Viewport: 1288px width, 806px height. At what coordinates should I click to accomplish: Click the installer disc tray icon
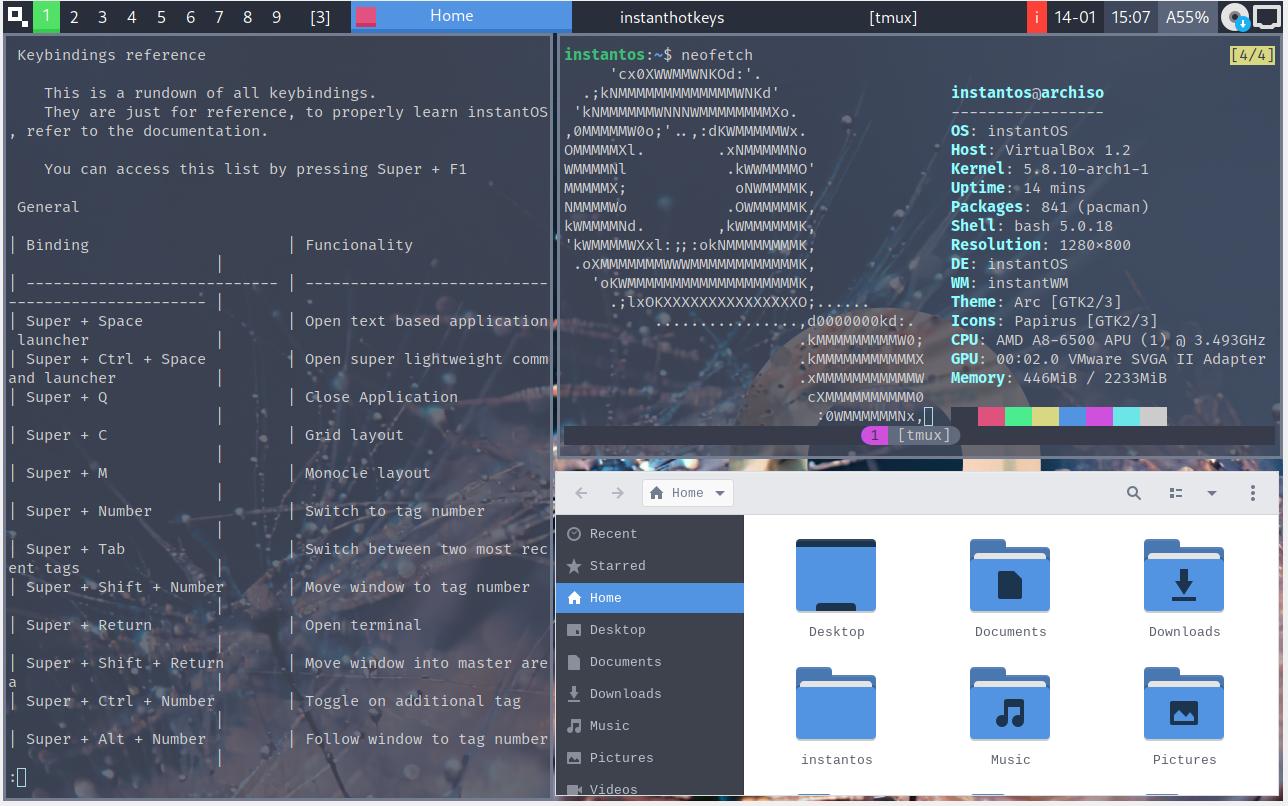(1235, 17)
